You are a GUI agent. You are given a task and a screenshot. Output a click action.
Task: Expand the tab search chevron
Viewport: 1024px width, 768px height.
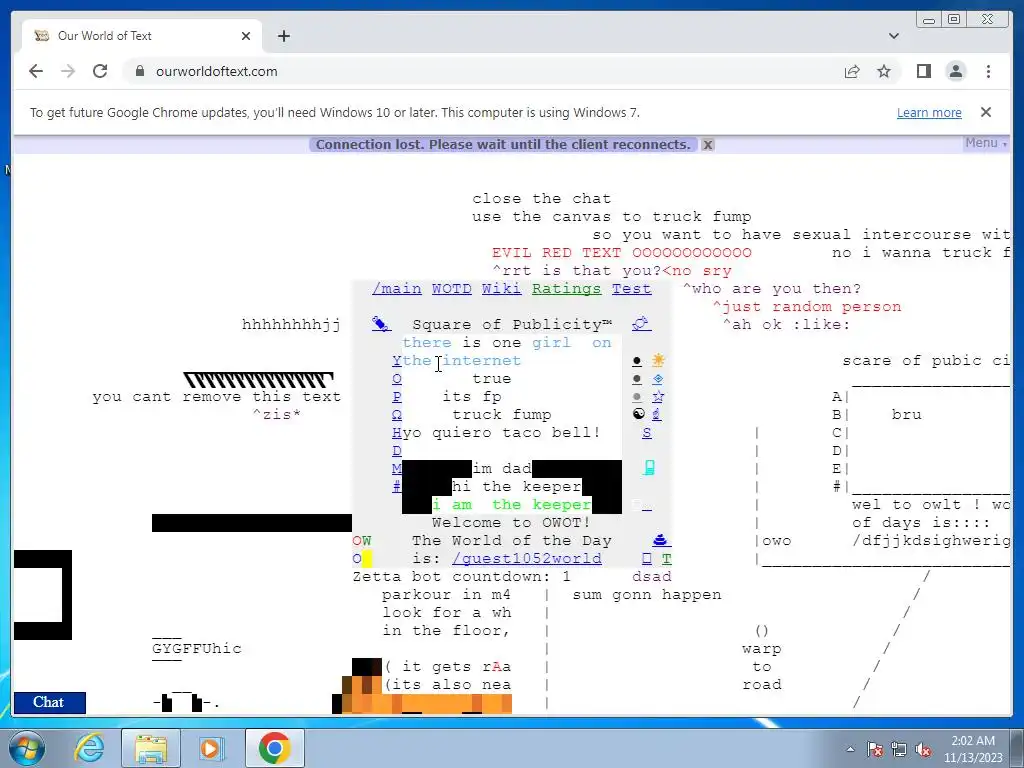(x=893, y=36)
